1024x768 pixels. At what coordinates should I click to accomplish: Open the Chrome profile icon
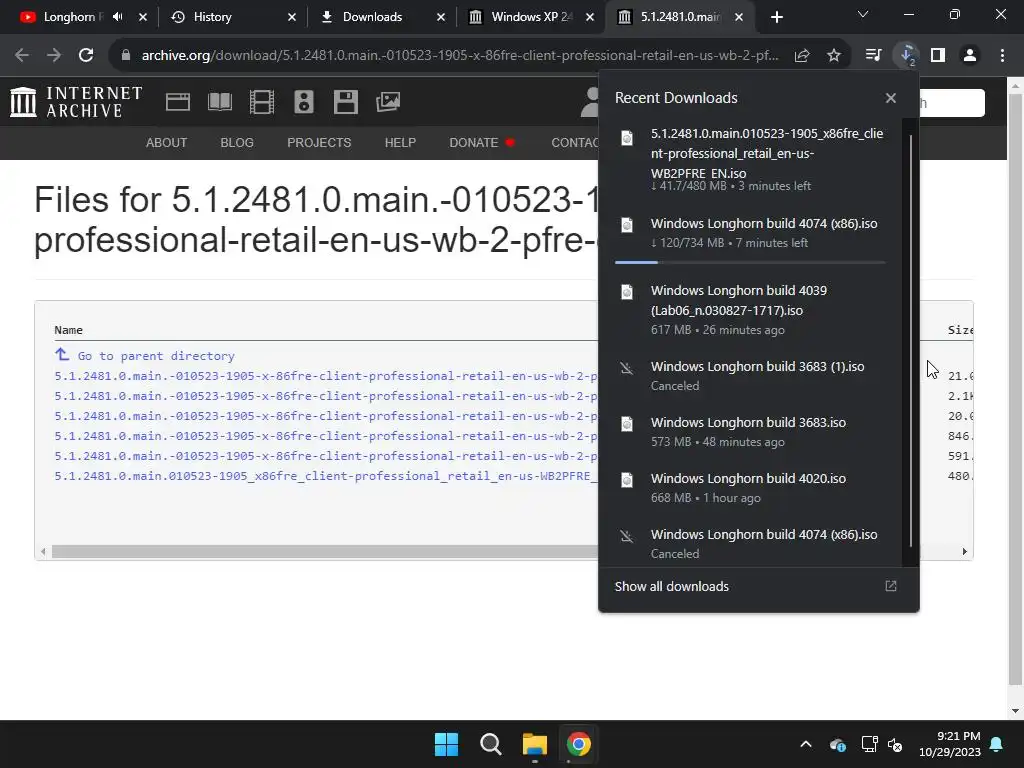click(x=970, y=56)
